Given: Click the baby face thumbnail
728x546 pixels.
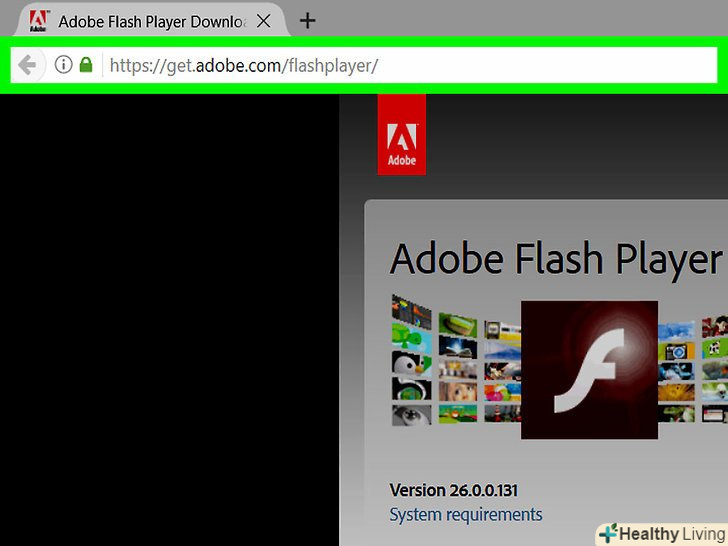Looking at the screenshot, I should (x=458, y=391).
